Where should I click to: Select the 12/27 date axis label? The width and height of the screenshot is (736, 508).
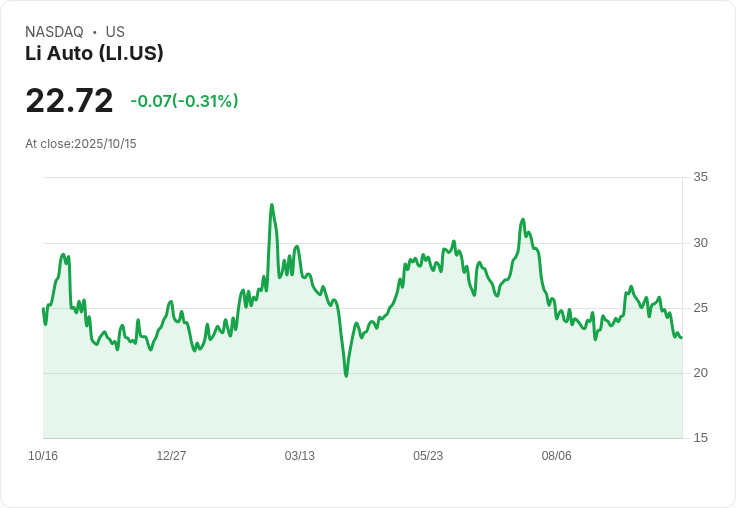(171, 456)
